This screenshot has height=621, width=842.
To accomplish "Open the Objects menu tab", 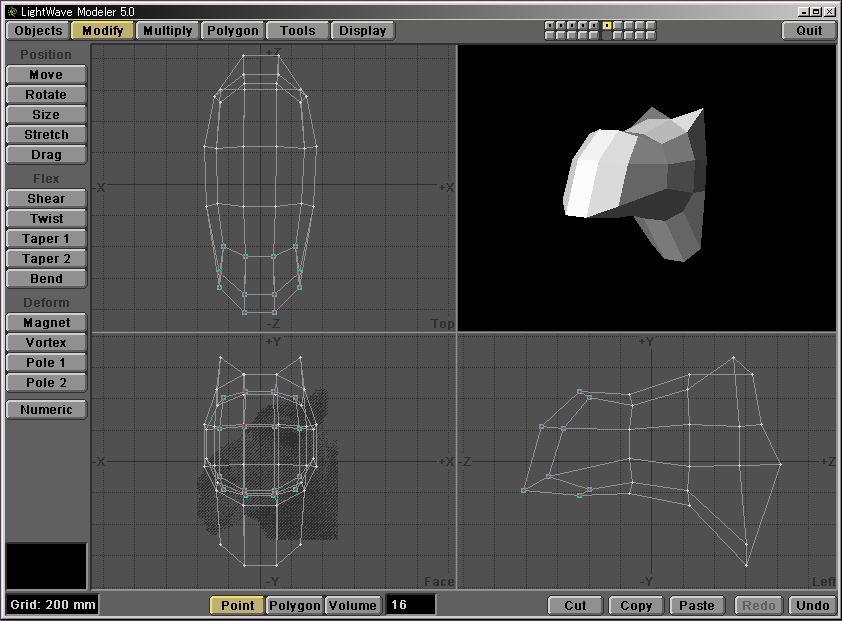I will pos(39,30).
